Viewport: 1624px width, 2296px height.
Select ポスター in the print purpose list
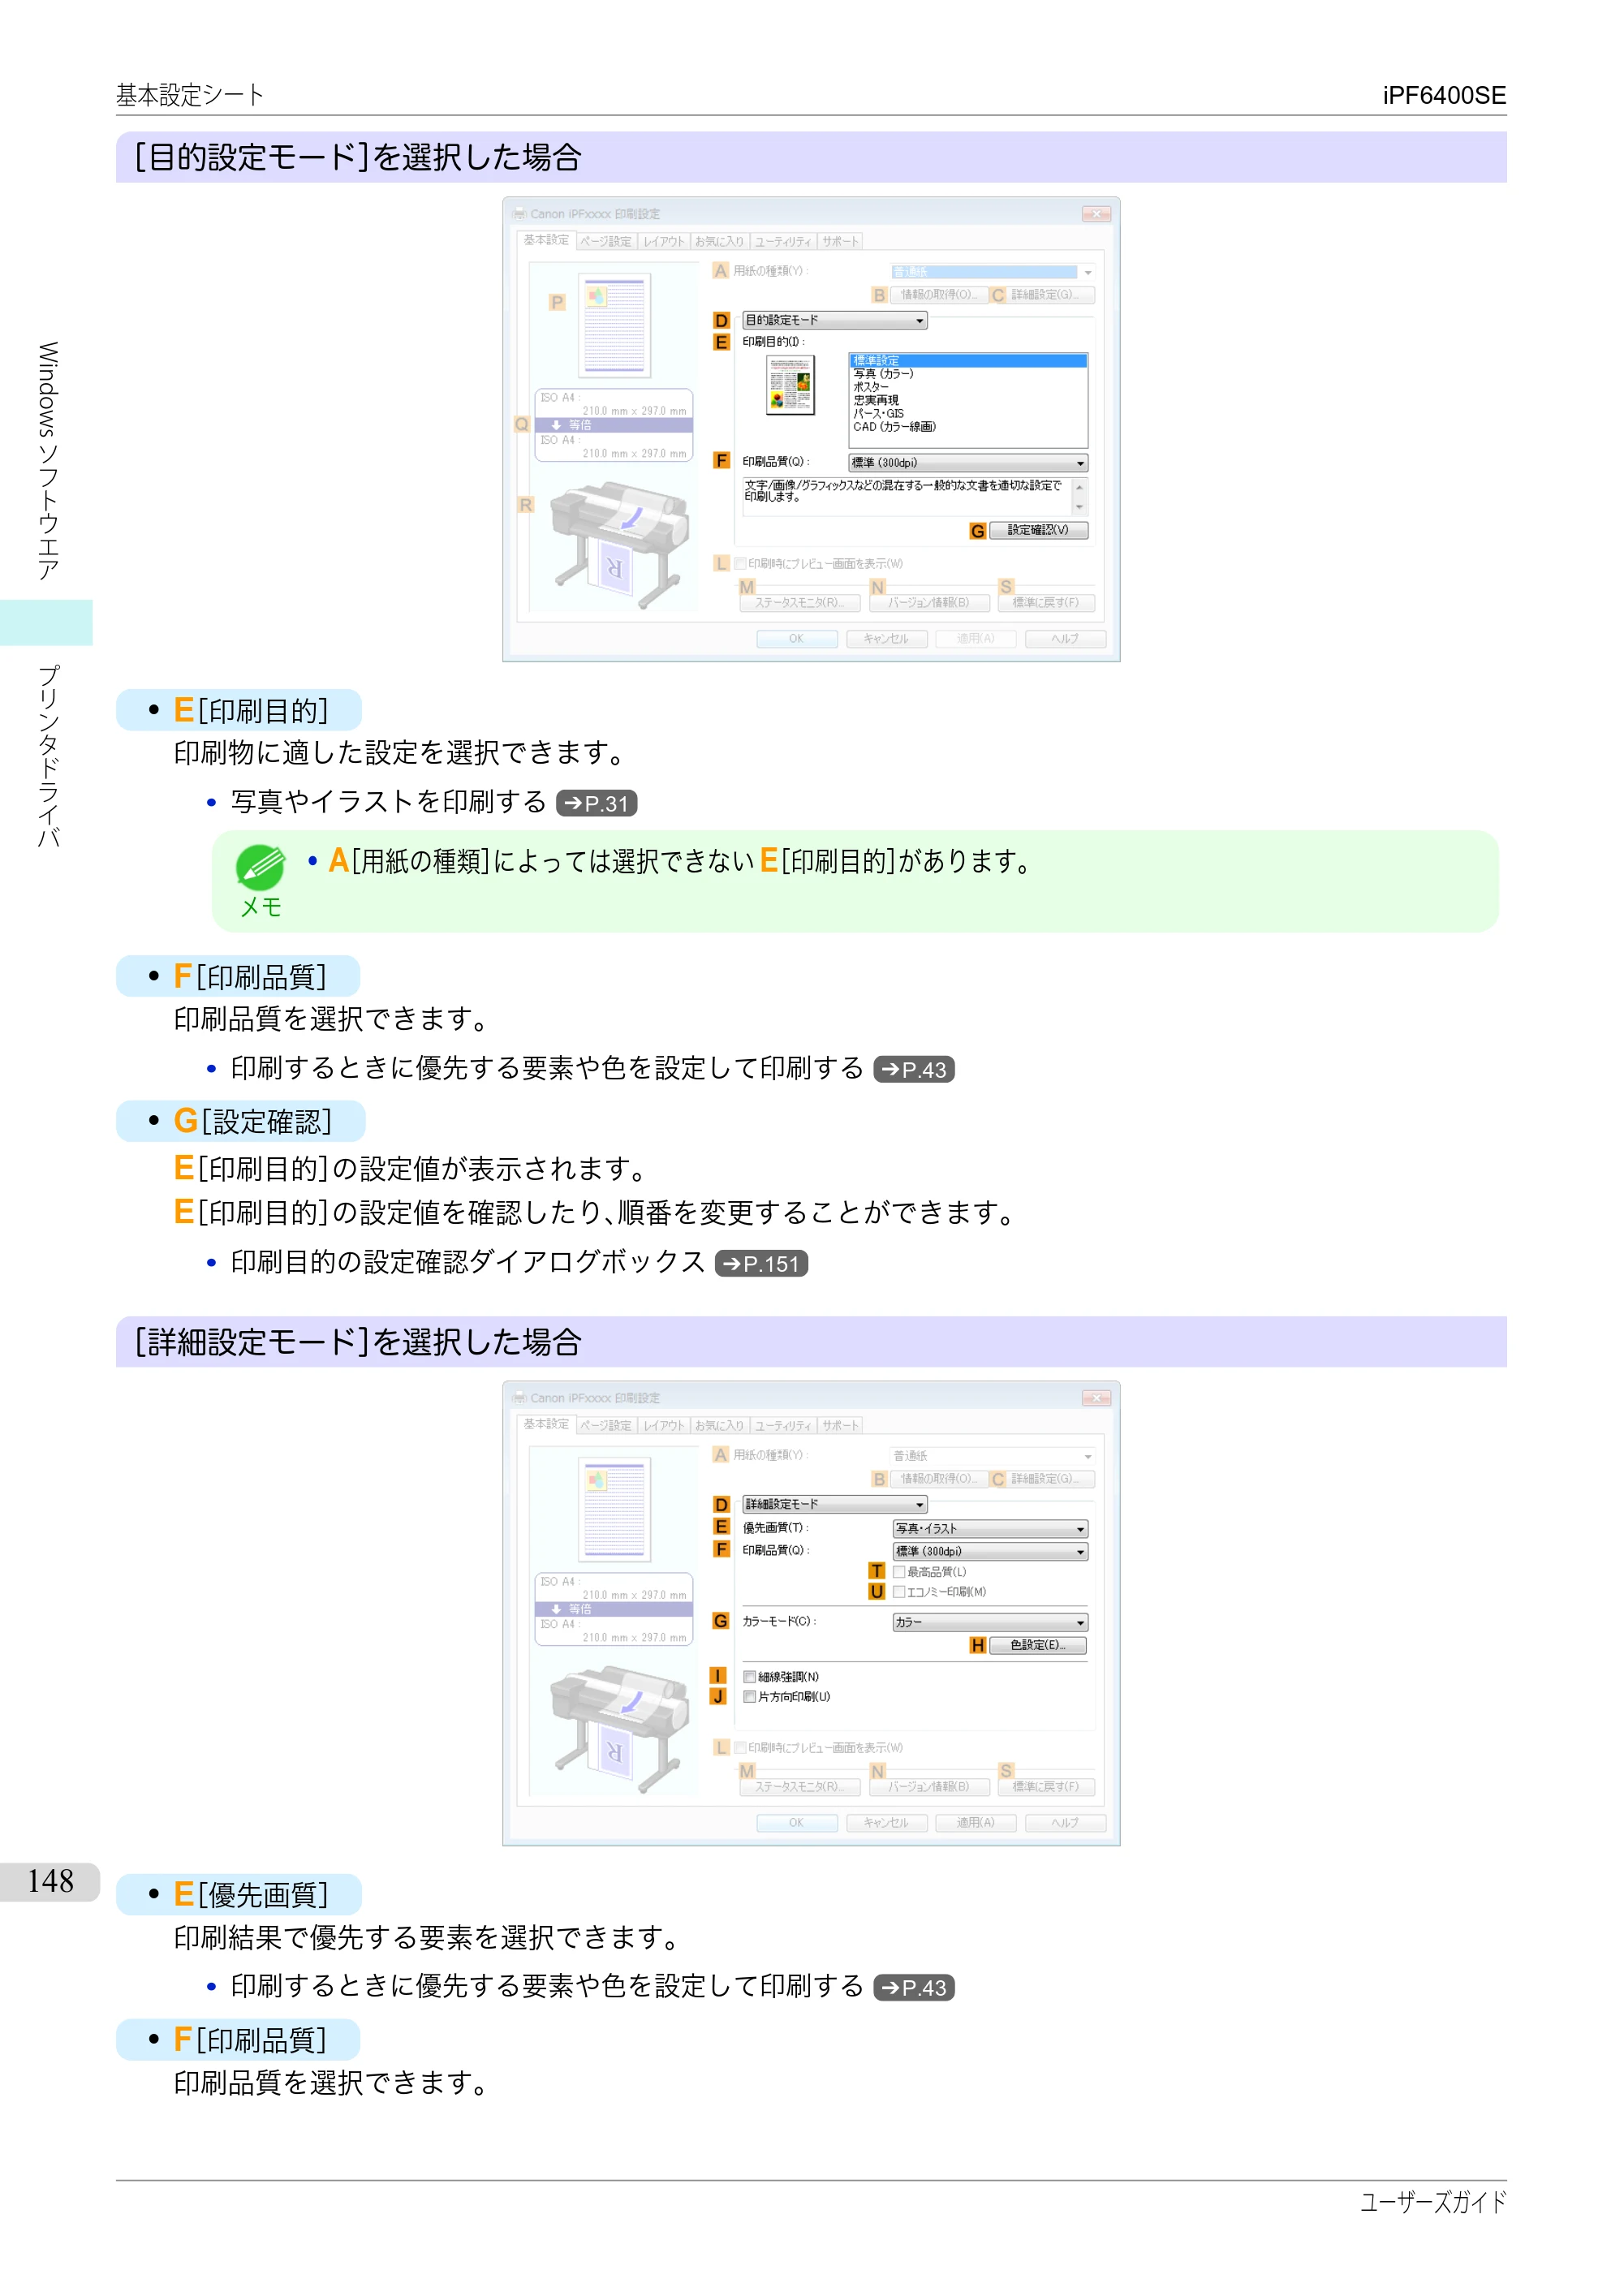(870, 387)
